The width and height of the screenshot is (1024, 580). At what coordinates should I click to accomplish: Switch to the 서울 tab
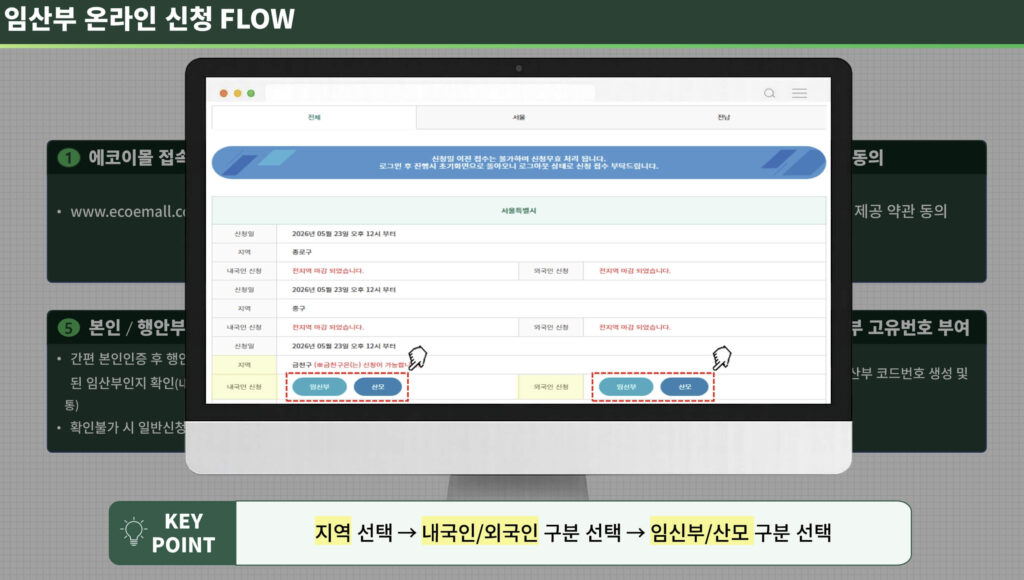coord(519,118)
